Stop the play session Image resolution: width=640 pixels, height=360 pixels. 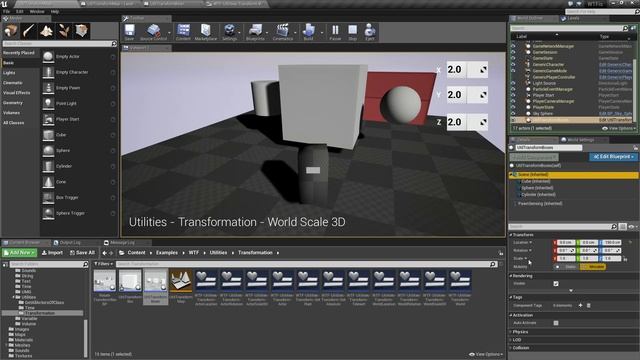pos(353,32)
